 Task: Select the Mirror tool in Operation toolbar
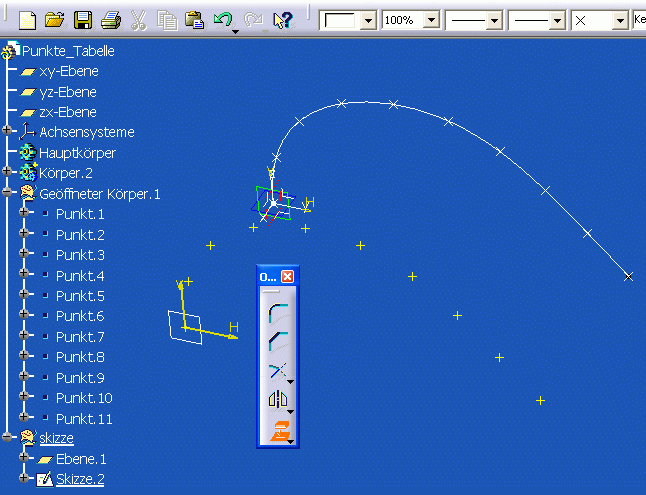point(277,399)
